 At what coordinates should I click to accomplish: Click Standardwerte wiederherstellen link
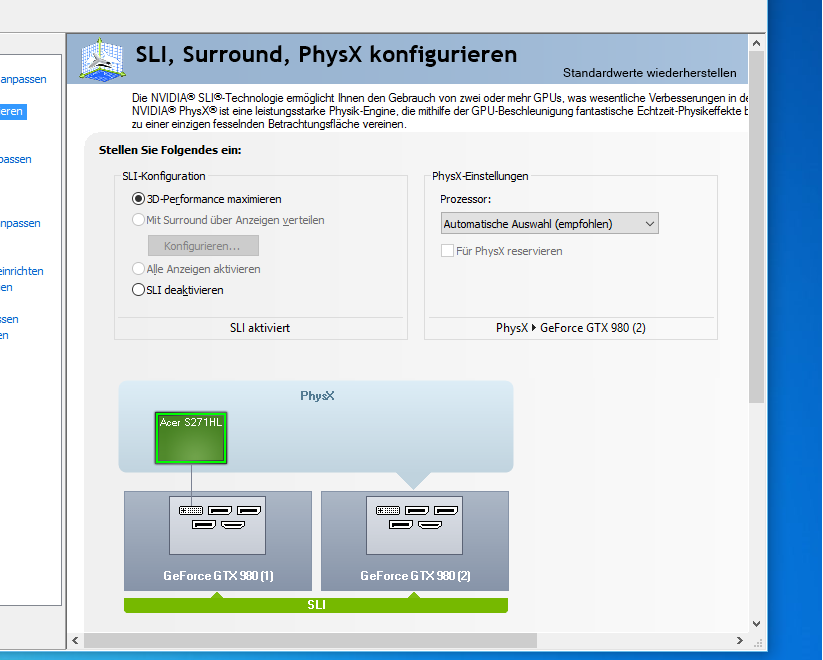click(650, 73)
